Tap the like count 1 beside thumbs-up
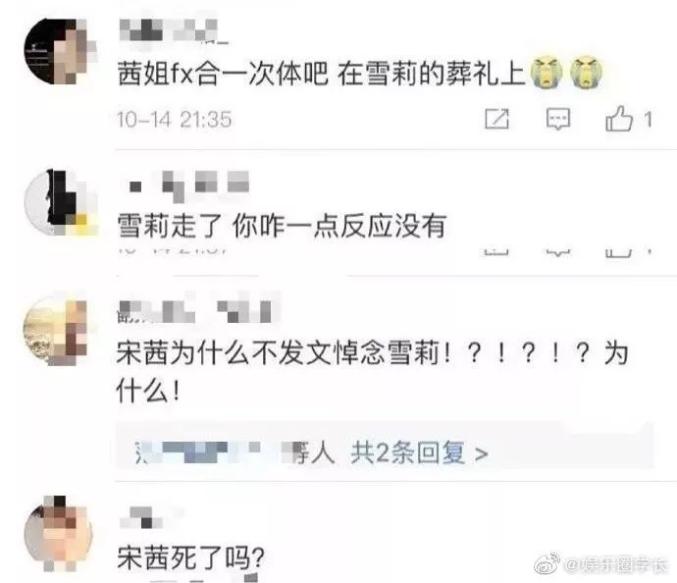The width and height of the screenshot is (677, 583). pos(648,119)
